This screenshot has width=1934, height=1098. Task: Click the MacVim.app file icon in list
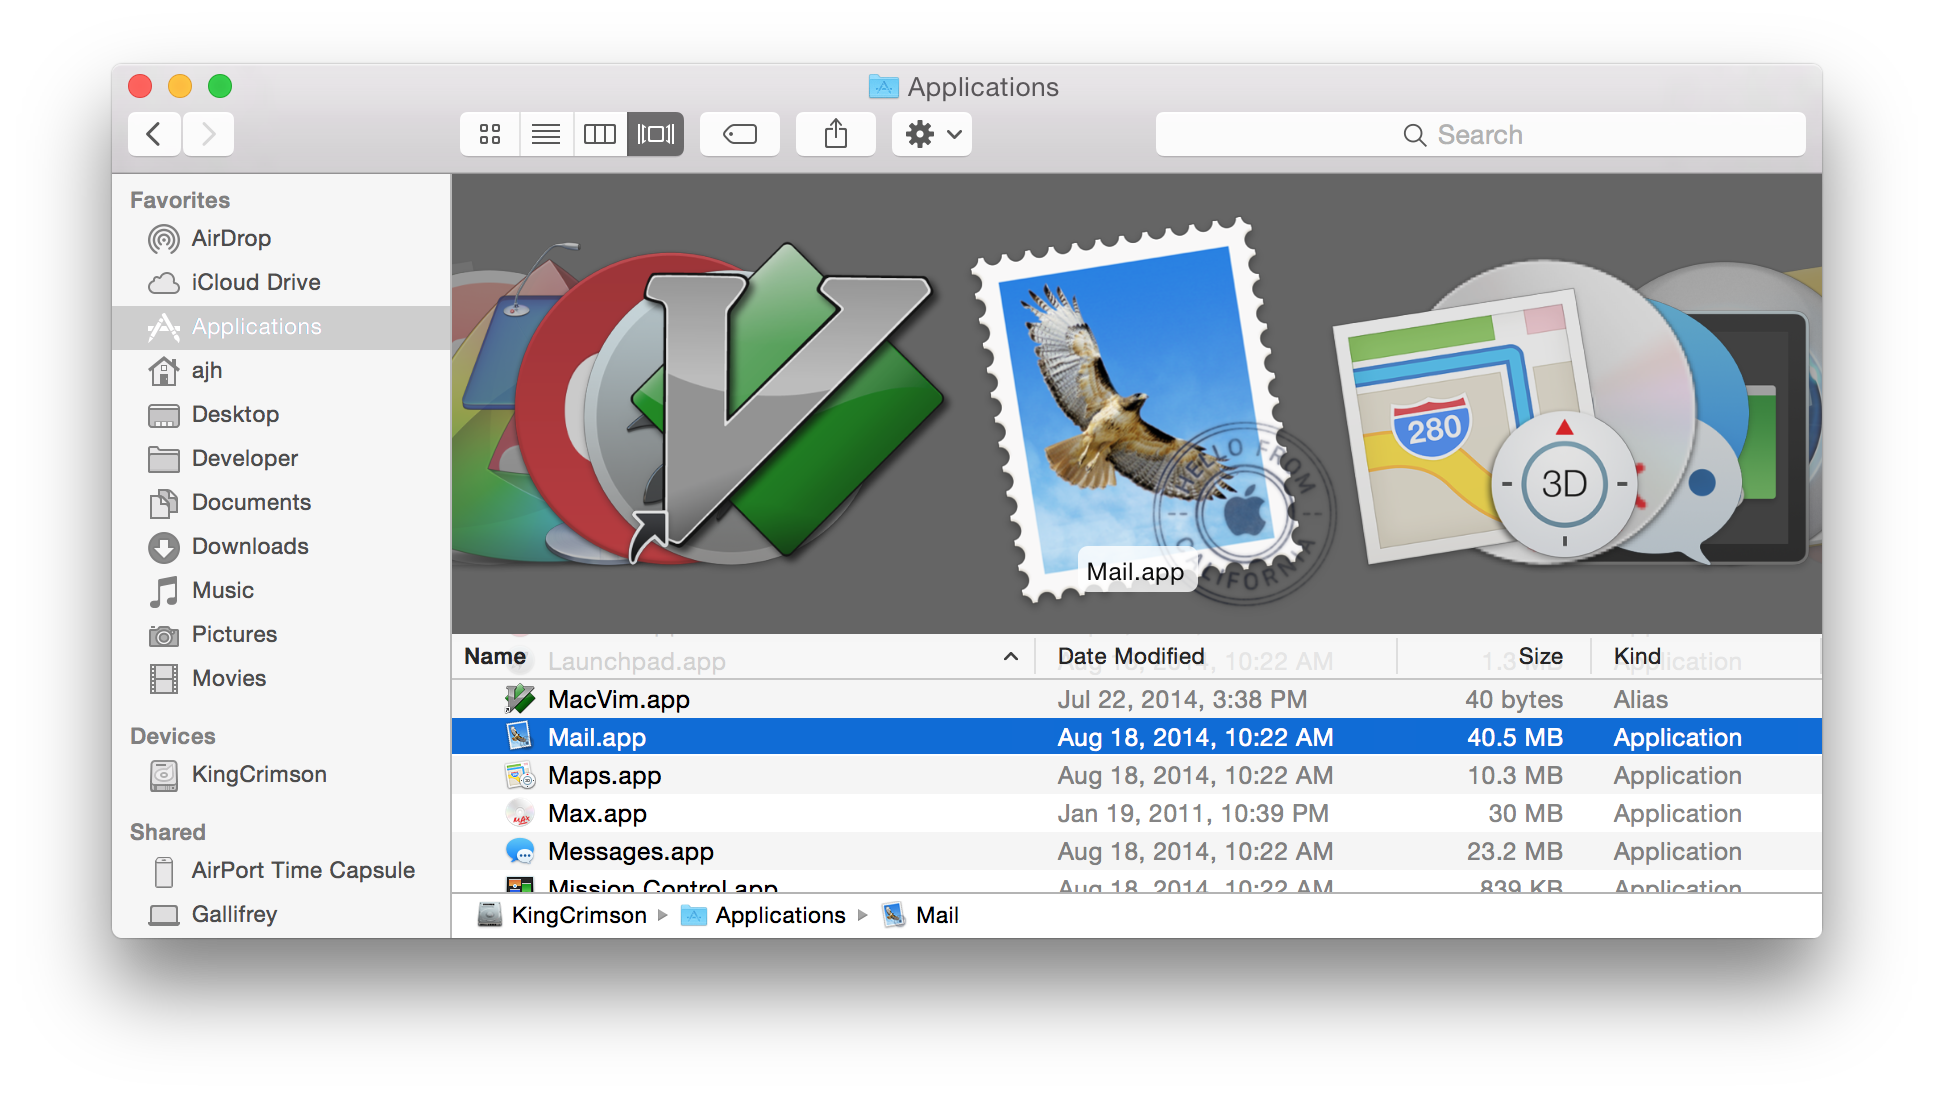tap(520, 699)
